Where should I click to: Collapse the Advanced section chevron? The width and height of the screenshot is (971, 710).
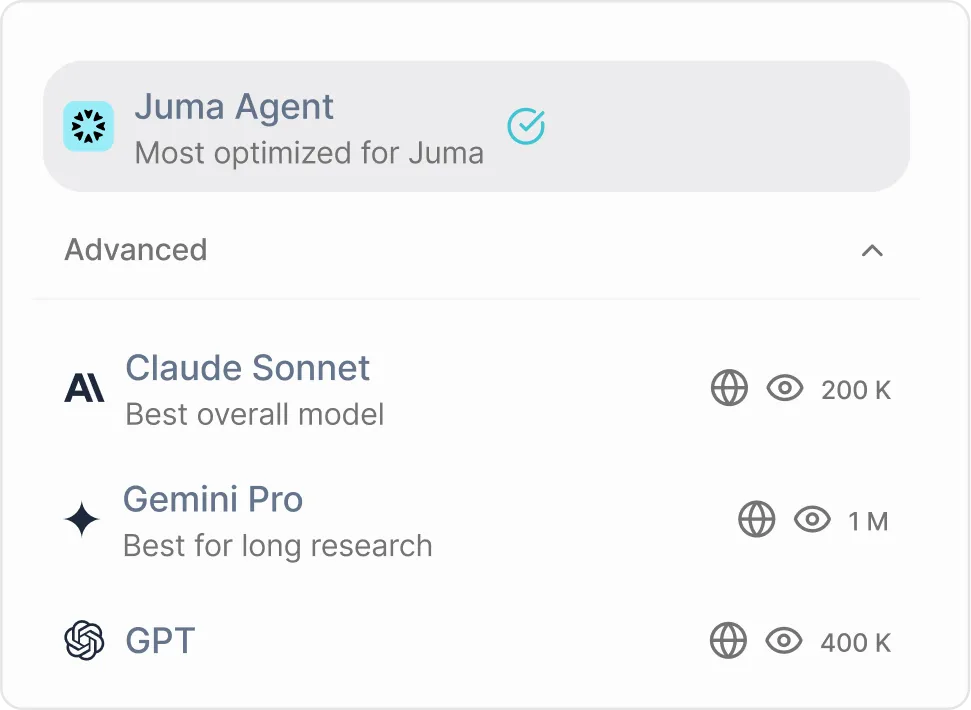tap(873, 251)
